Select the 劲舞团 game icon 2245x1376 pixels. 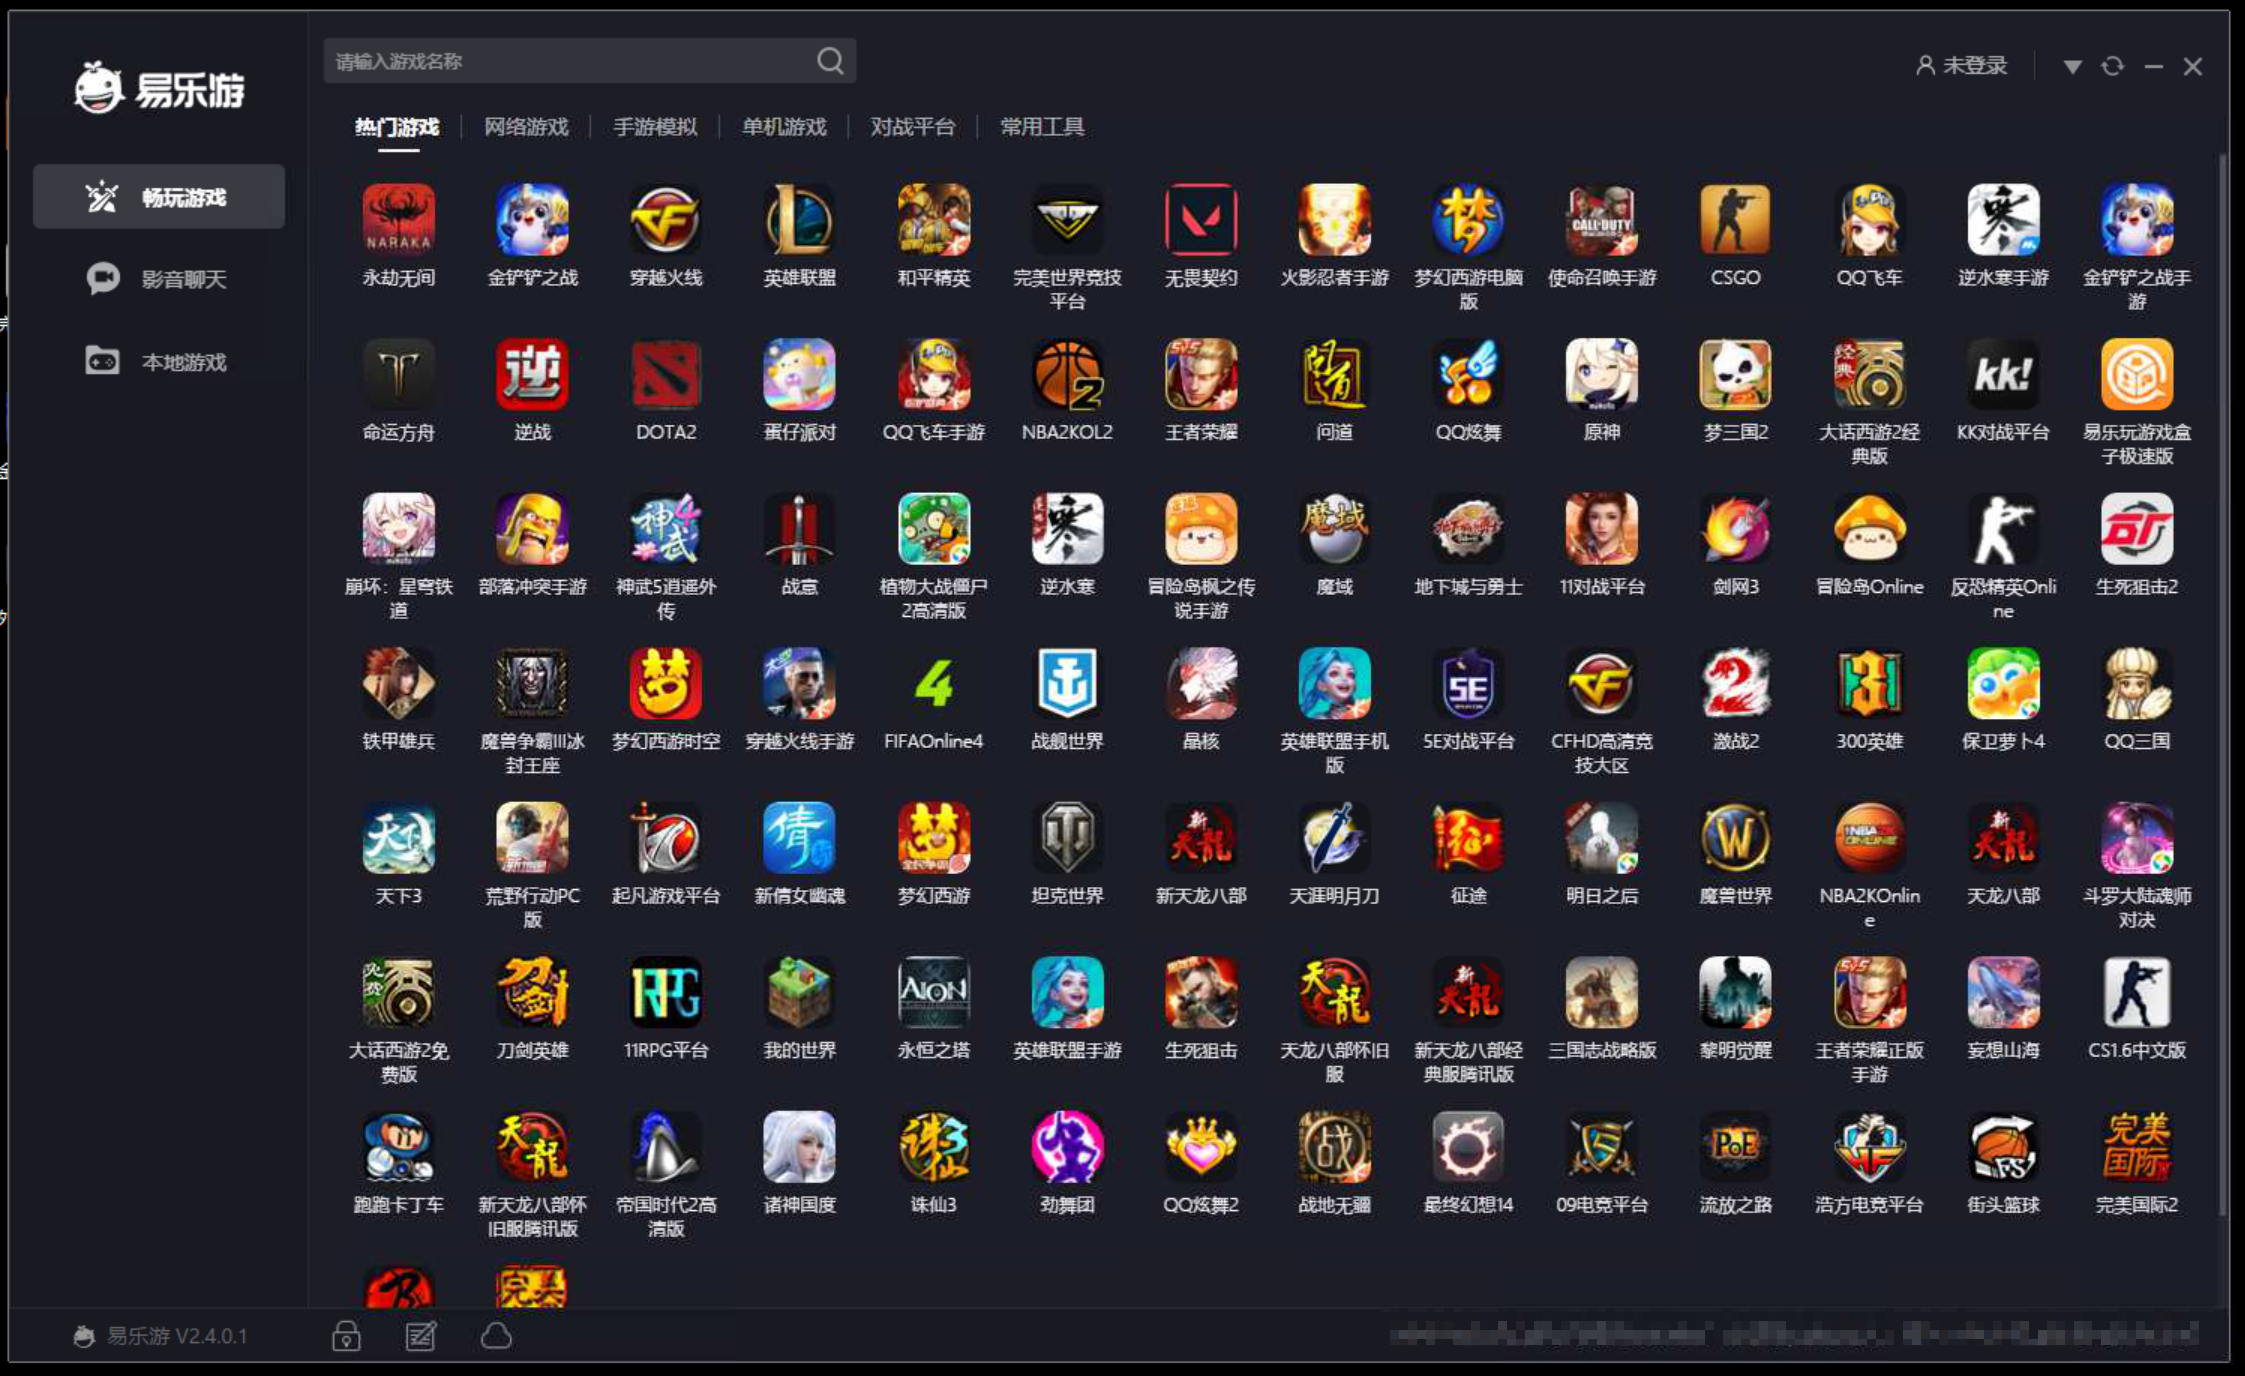coord(1067,1147)
